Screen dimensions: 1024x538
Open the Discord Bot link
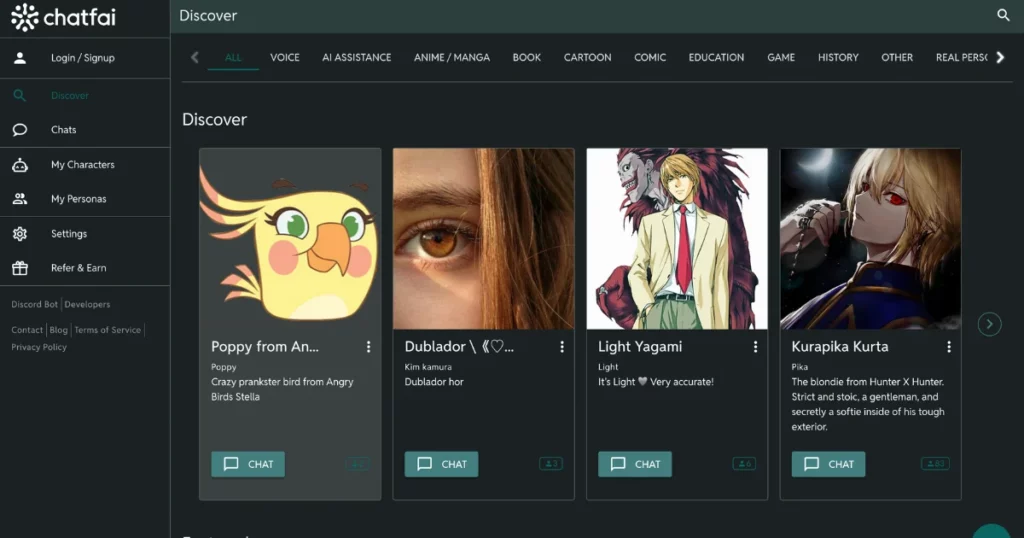click(35, 304)
